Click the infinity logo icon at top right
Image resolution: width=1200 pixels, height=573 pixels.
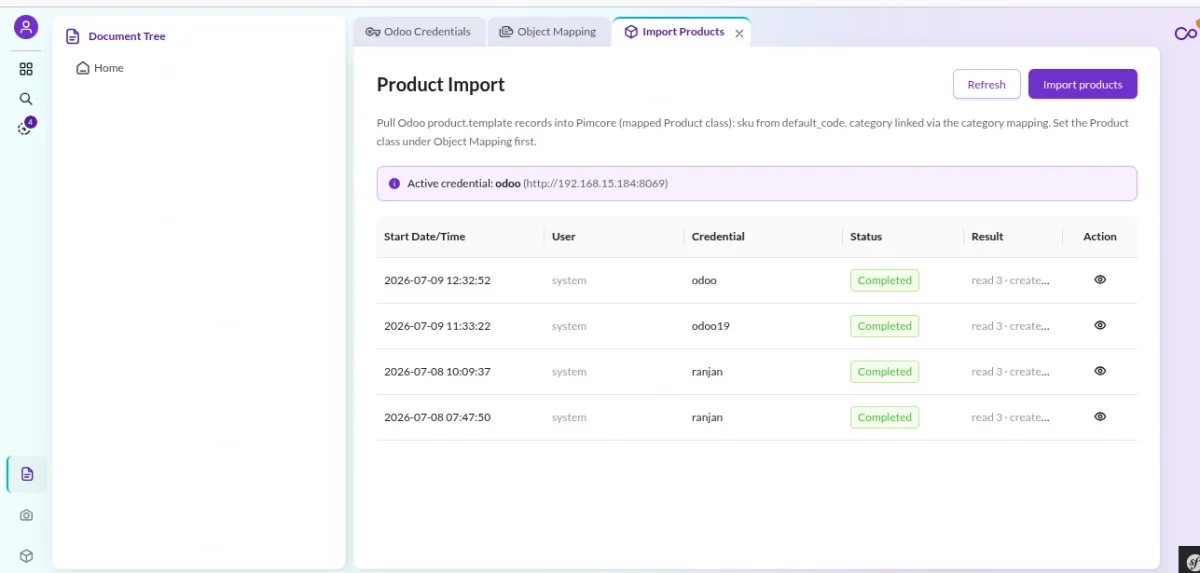click(x=1186, y=33)
